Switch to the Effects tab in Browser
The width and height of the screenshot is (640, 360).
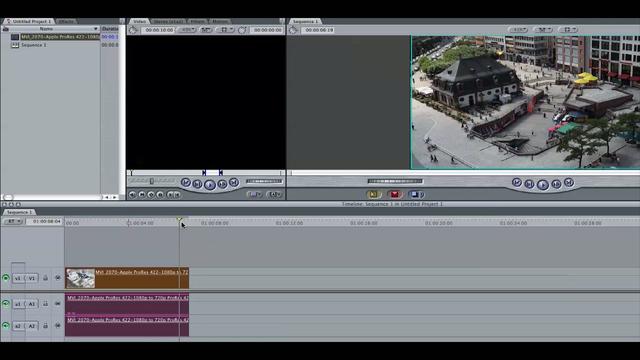pos(67,21)
